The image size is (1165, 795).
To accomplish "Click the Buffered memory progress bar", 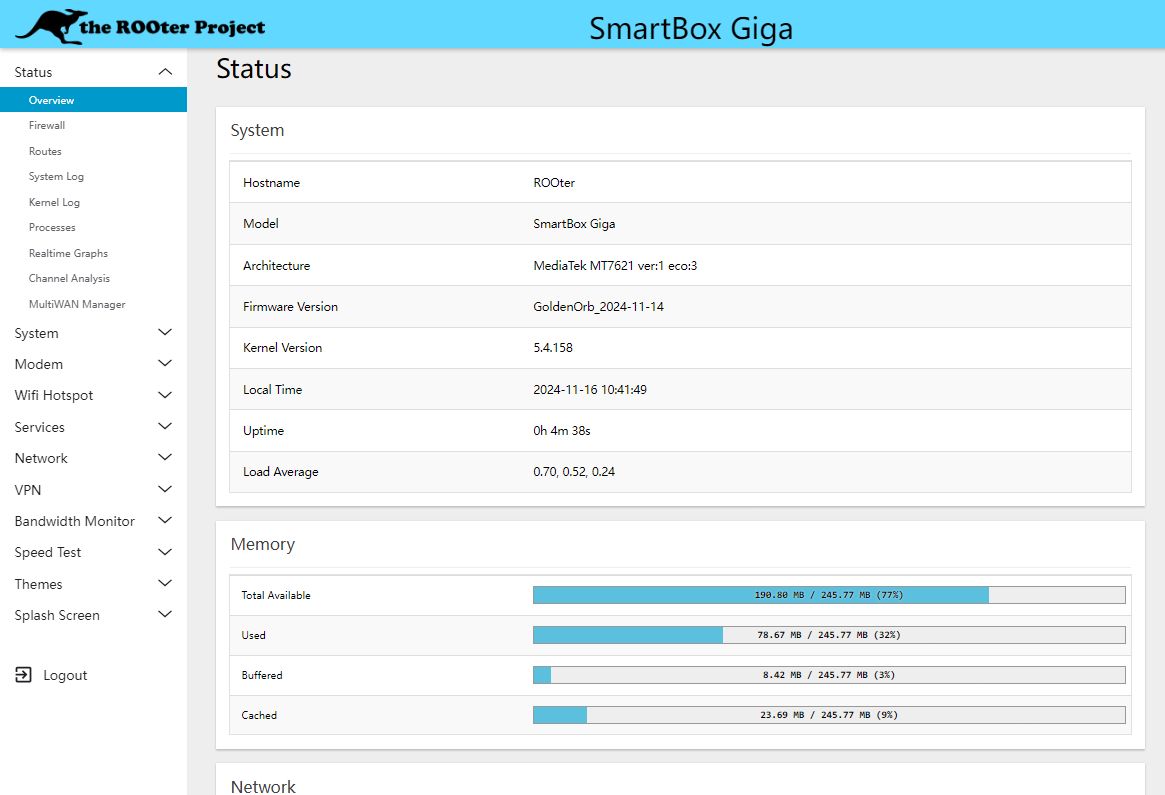I will [829, 675].
